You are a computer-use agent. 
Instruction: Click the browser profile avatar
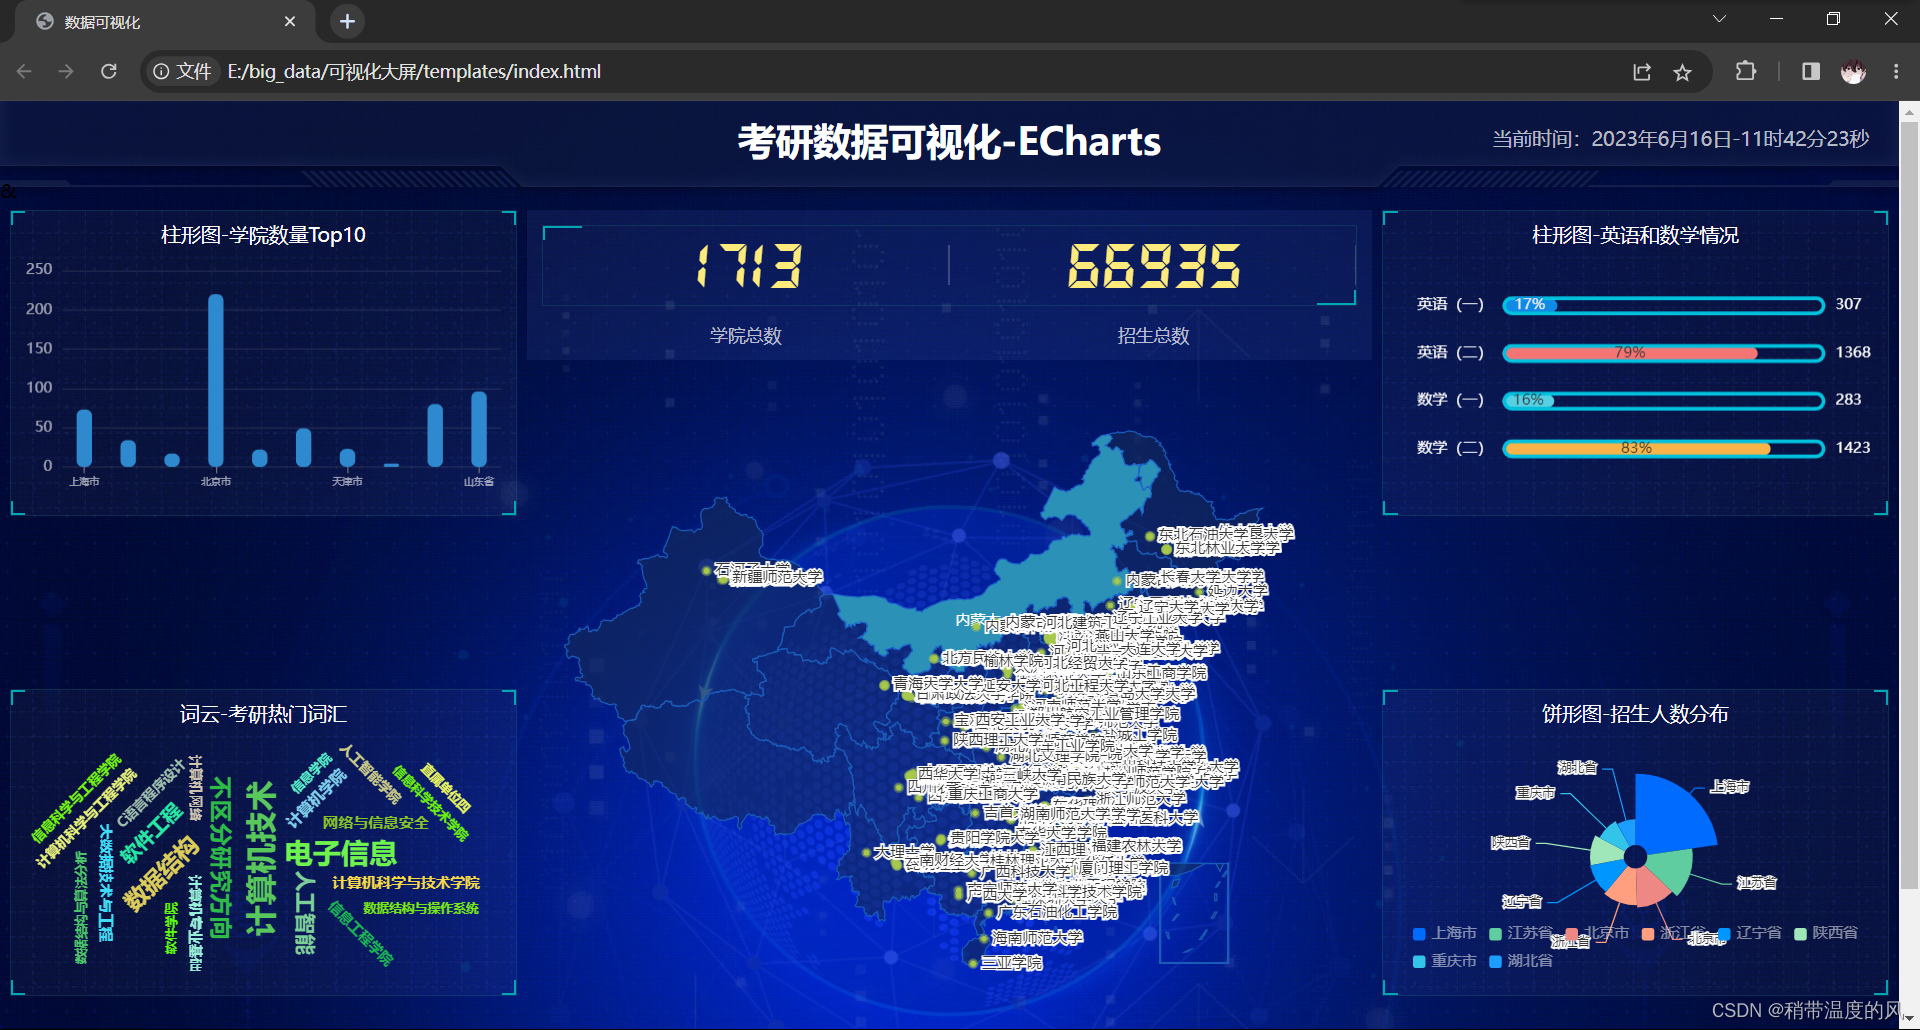1853,71
